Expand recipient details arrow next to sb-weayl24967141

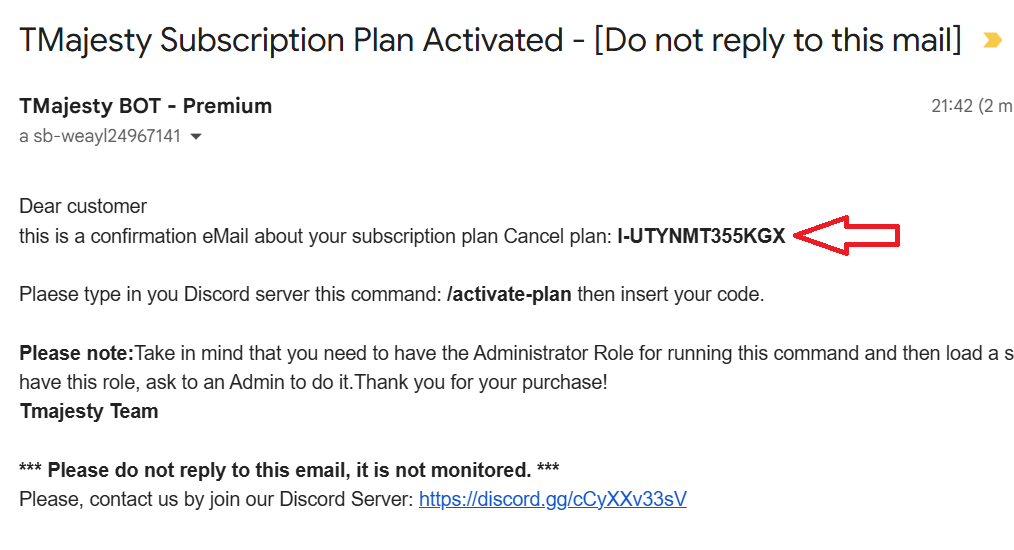point(196,136)
